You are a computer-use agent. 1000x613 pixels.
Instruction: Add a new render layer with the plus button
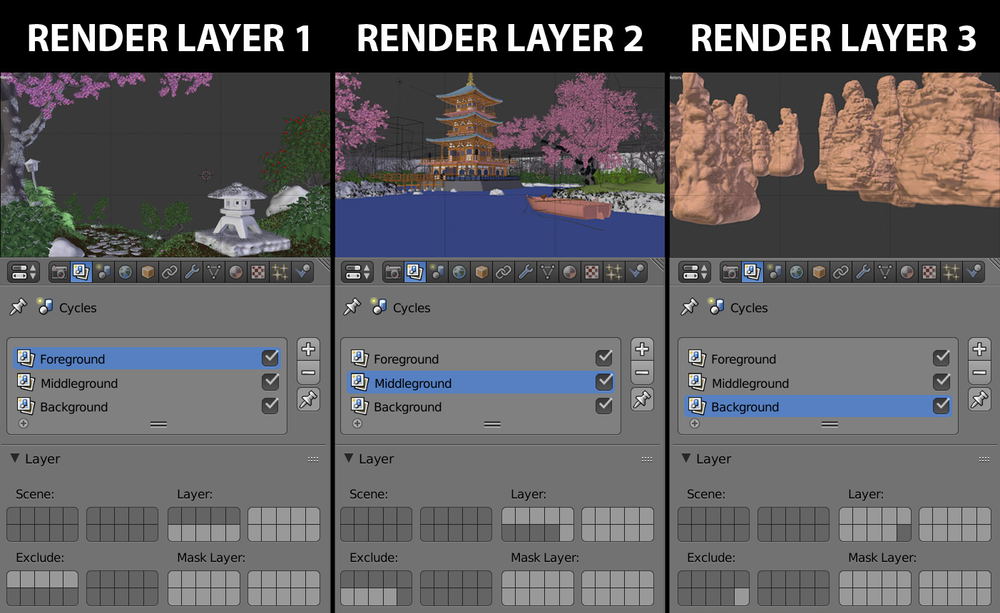(308, 348)
